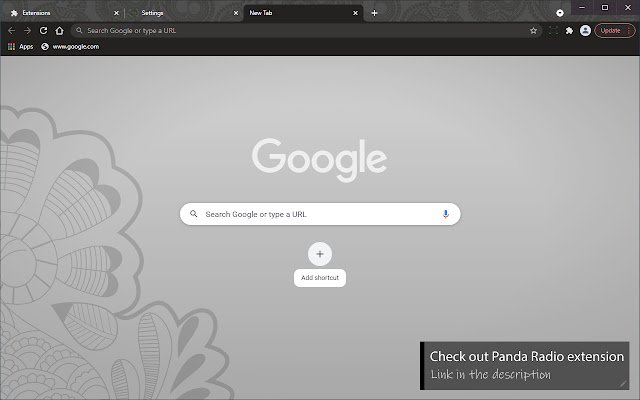Open the three-dot menu beside Update
This screenshot has width=640, height=400.
point(629,31)
